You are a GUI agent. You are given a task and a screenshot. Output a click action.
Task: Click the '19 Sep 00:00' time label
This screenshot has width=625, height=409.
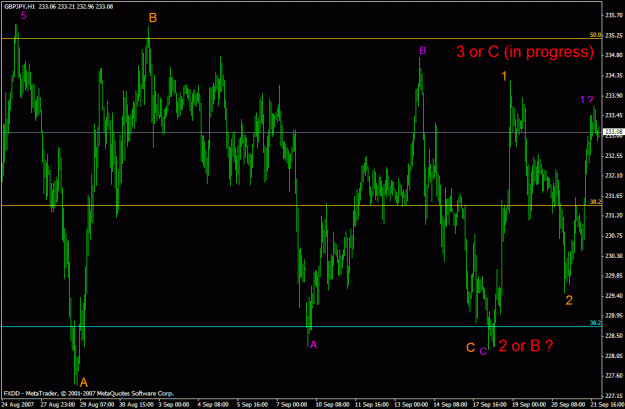point(529,404)
